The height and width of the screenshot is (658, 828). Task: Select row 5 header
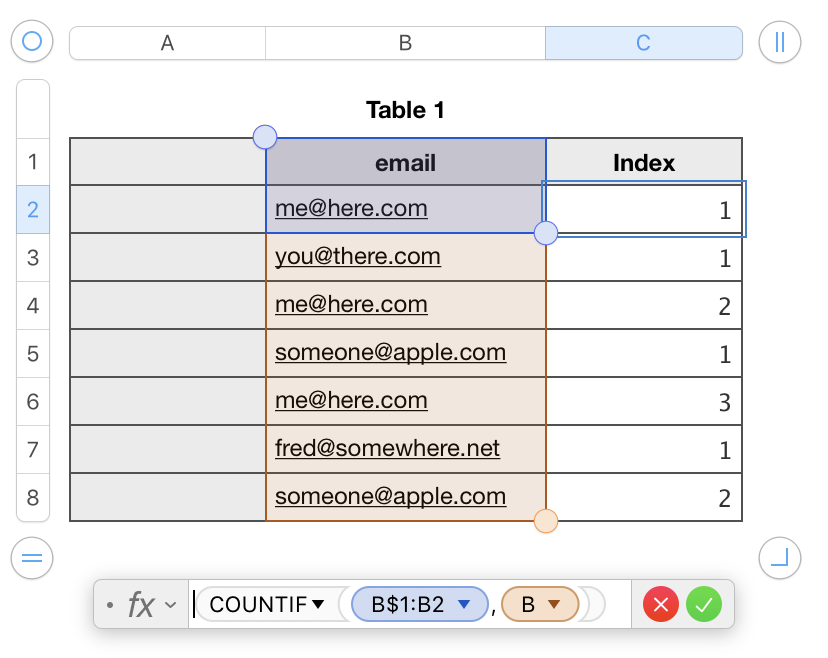[x=33, y=354]
